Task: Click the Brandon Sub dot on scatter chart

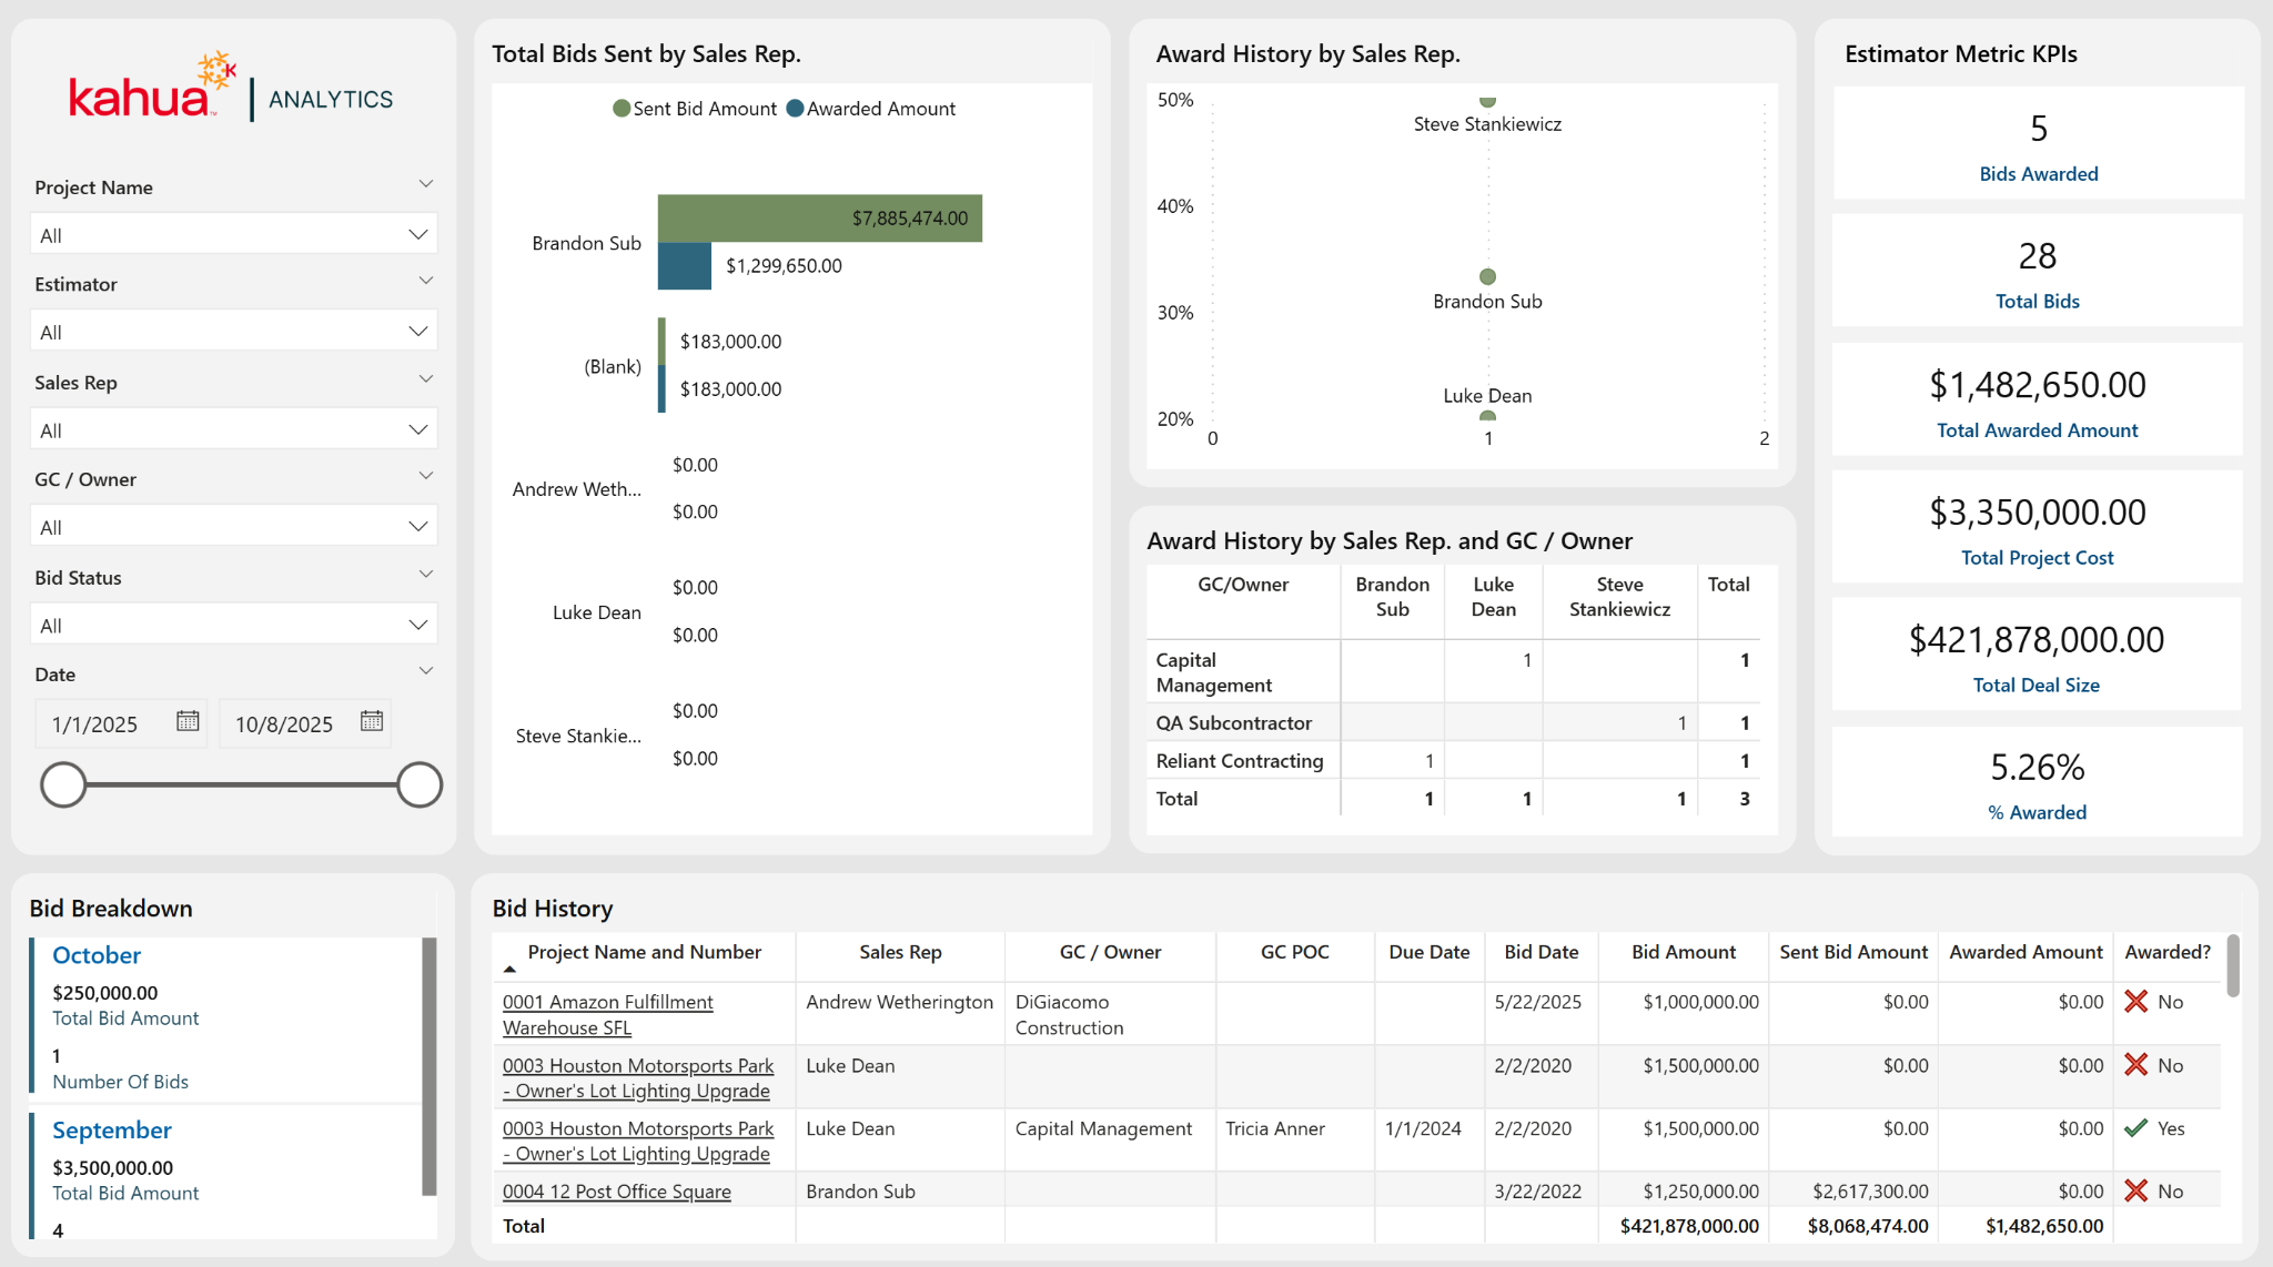Action: 1487,276
